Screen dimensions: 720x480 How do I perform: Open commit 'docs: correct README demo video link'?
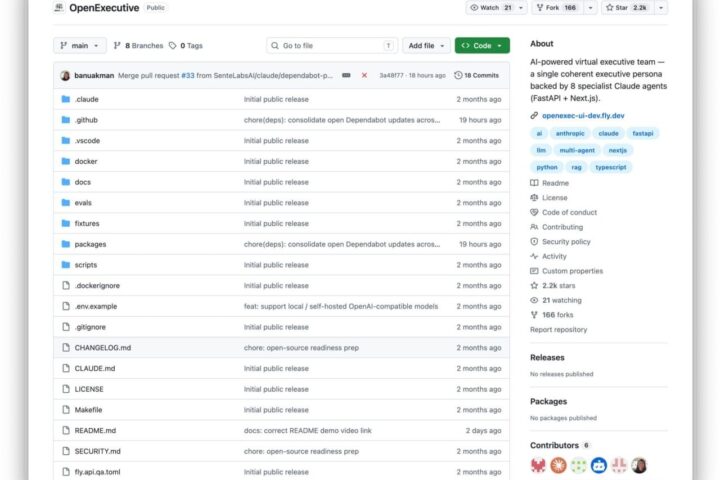308,430
